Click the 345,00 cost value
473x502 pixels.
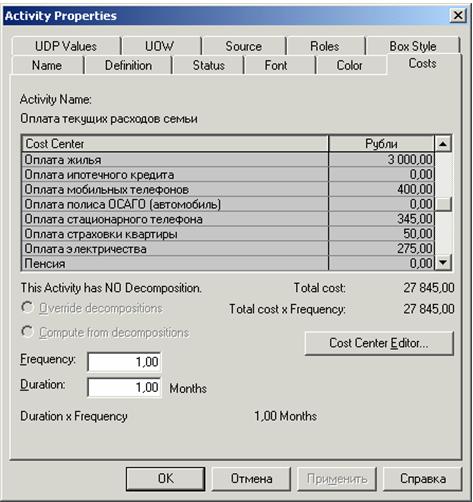coord(415,219)
